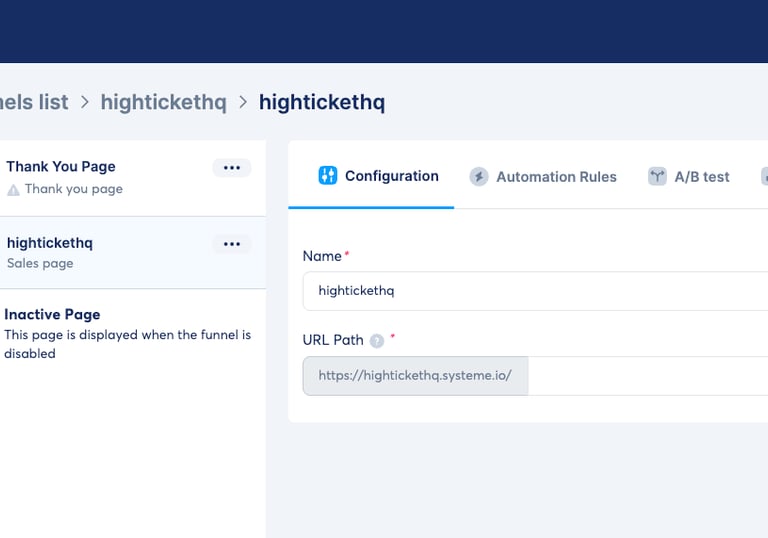This screenshot has height=538, width=768.
Task: Go to the A/B test tab
Action: pos(701,177)
